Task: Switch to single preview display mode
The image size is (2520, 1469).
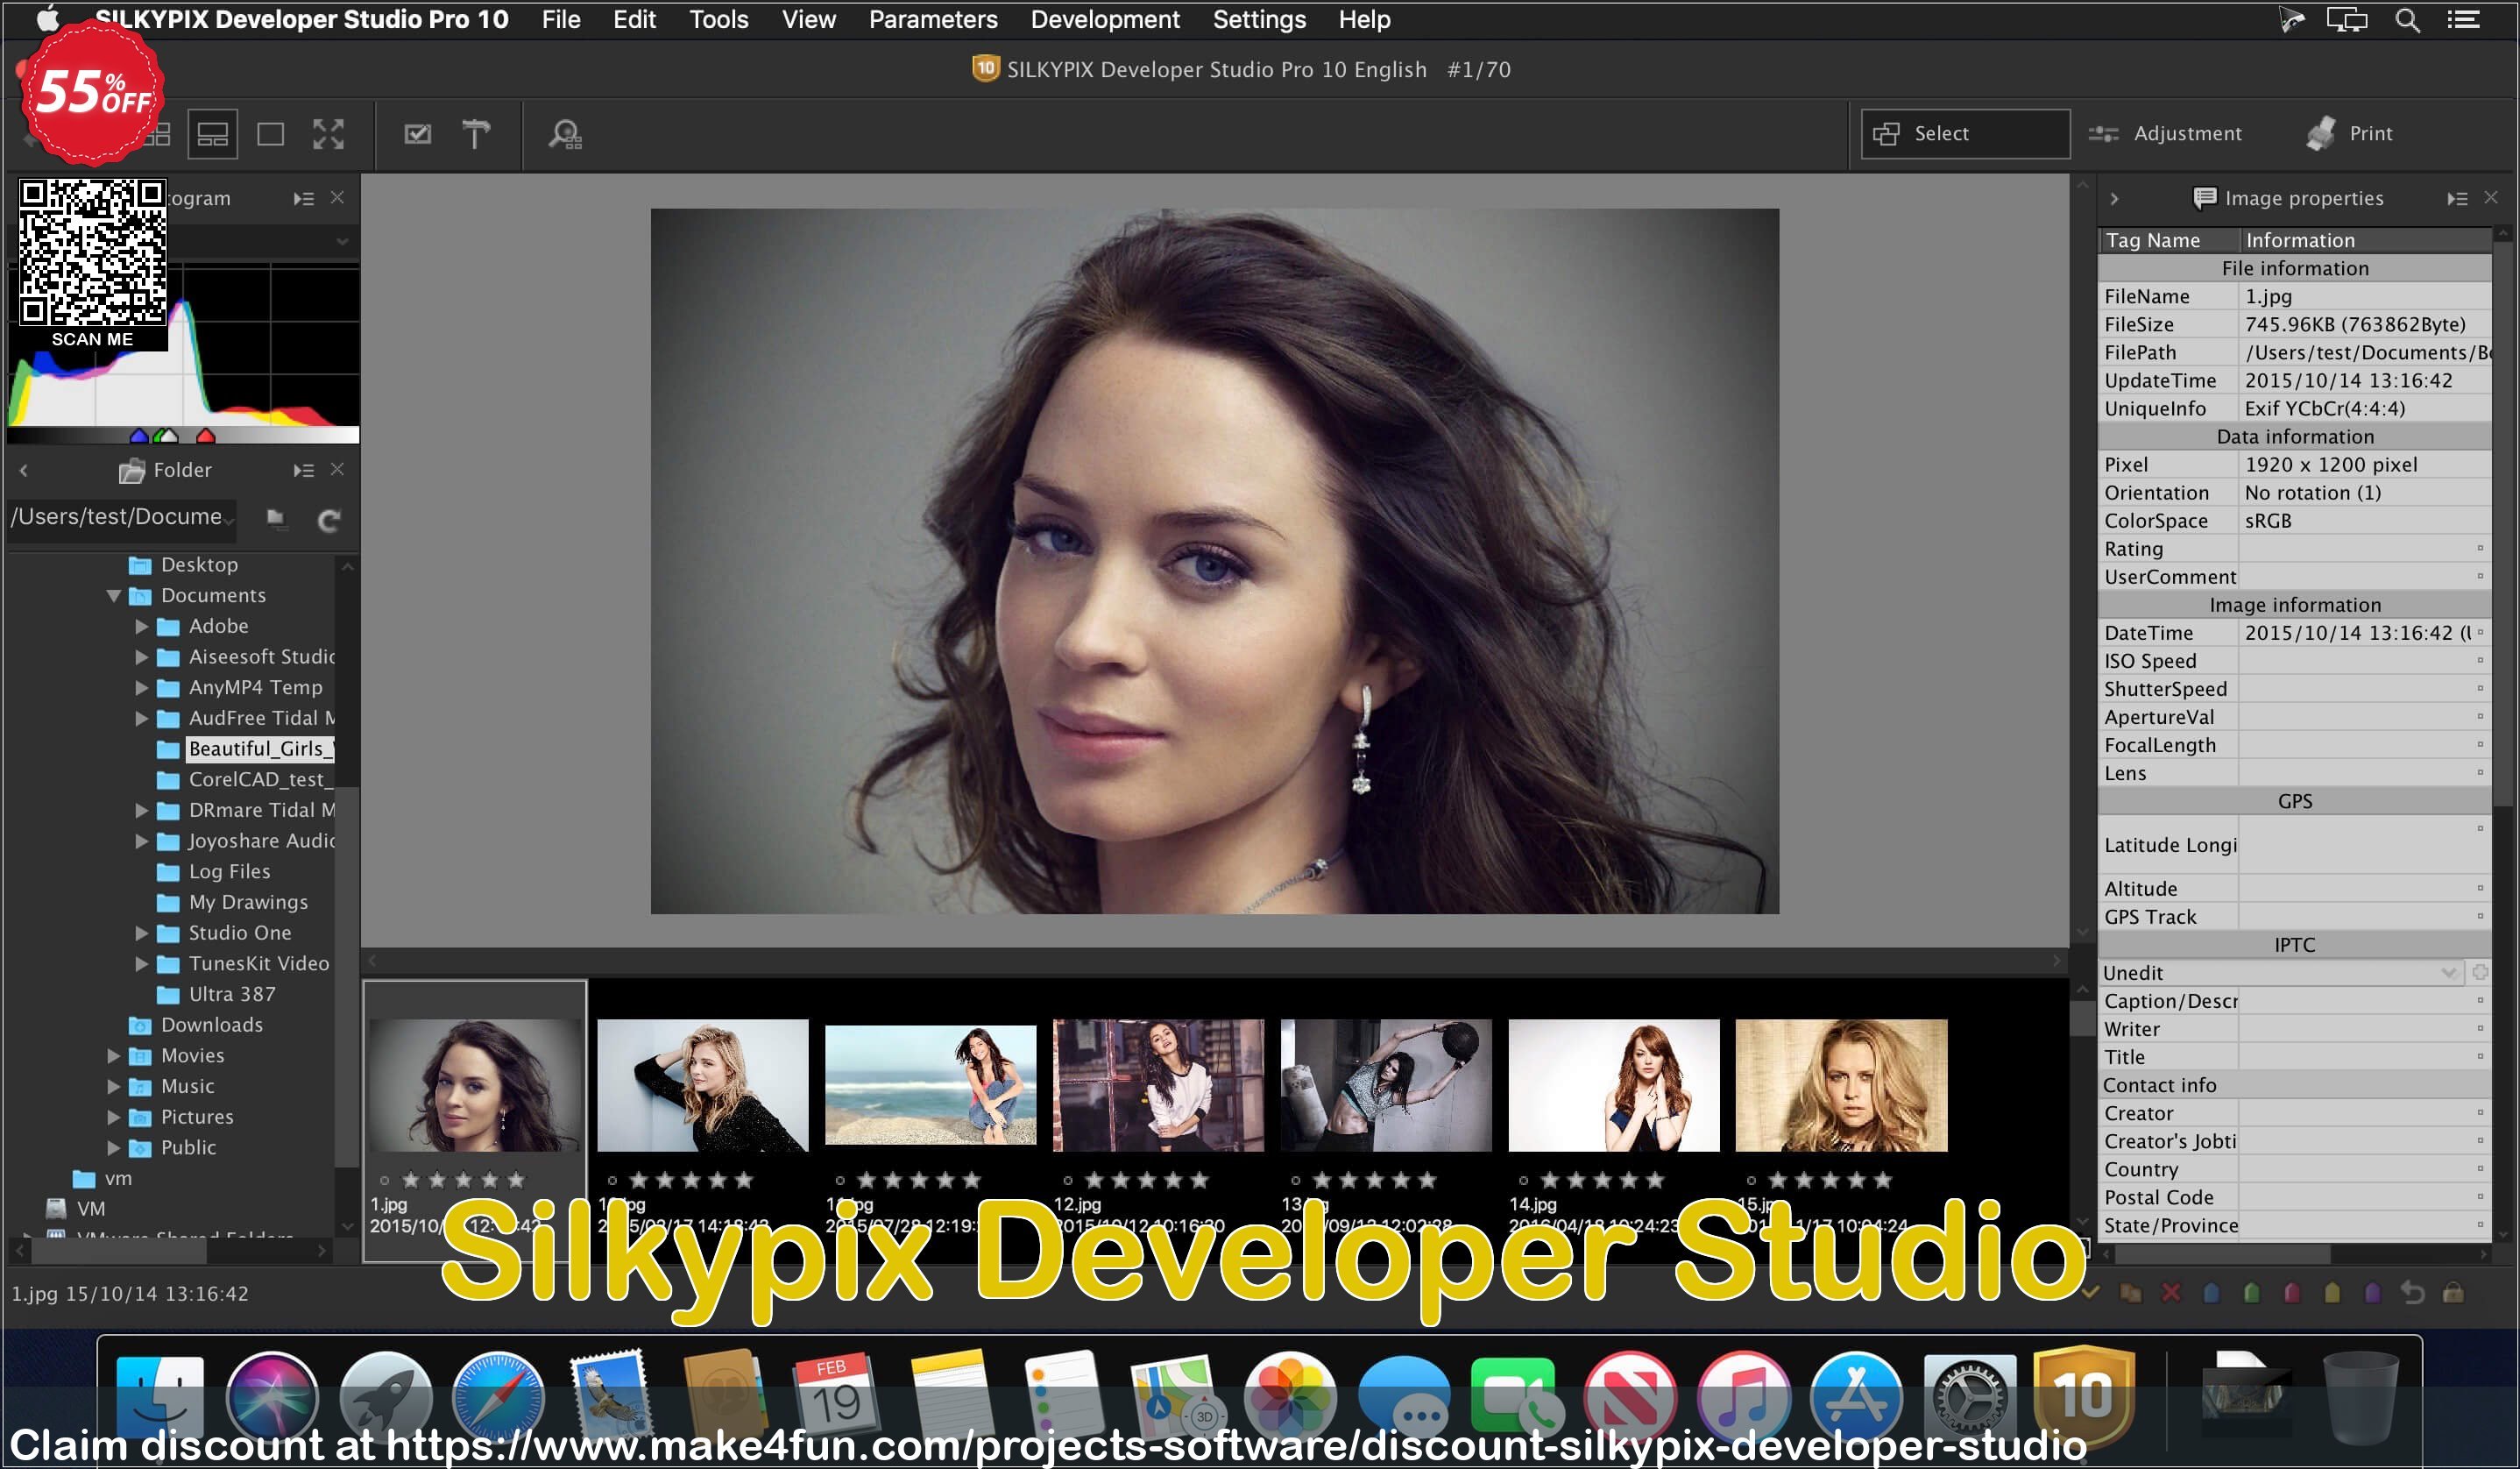Action: [x=270, y=134]
